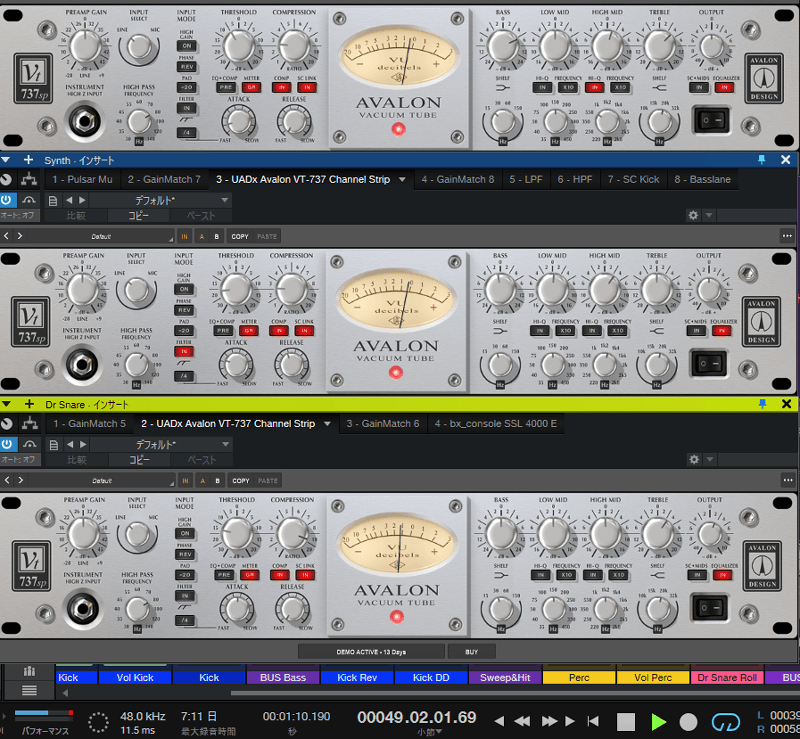Image resolution: width=800 pixels, height=739 pixels.
Task: Click コピー button in Synth plugin header
Action: point(139,215)
